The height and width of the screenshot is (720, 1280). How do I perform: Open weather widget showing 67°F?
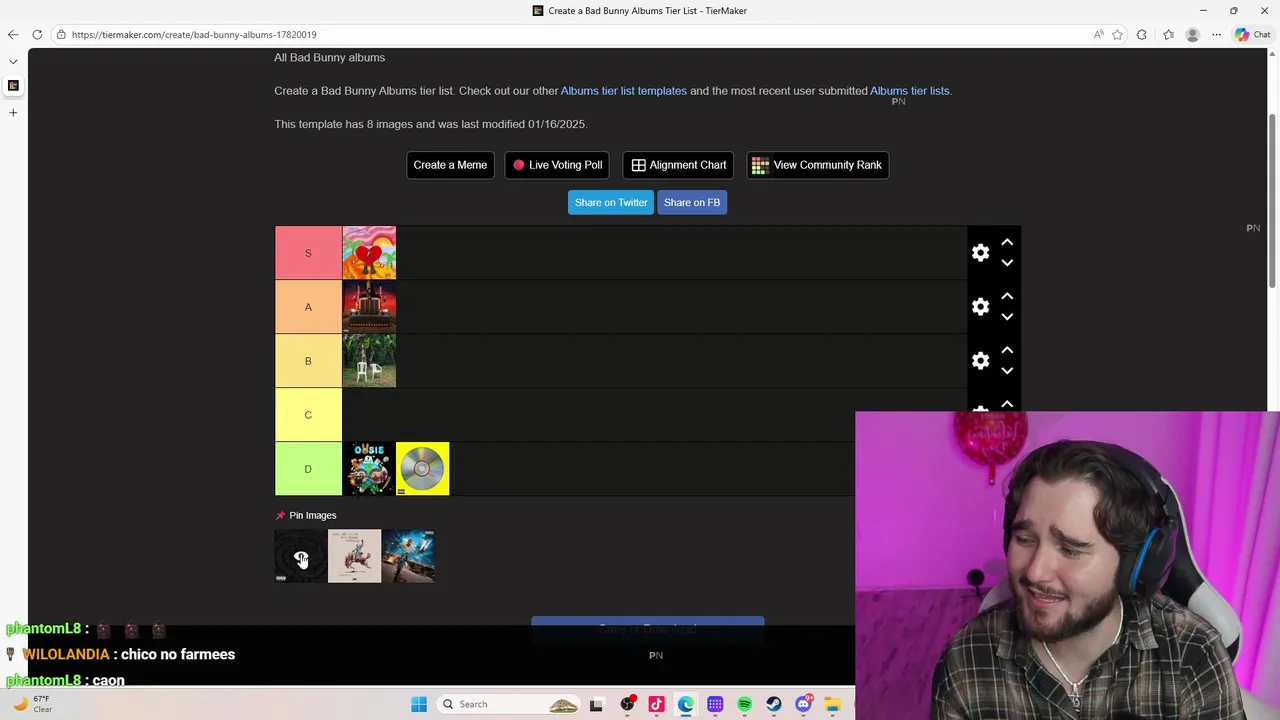click(x=33, y=704)
